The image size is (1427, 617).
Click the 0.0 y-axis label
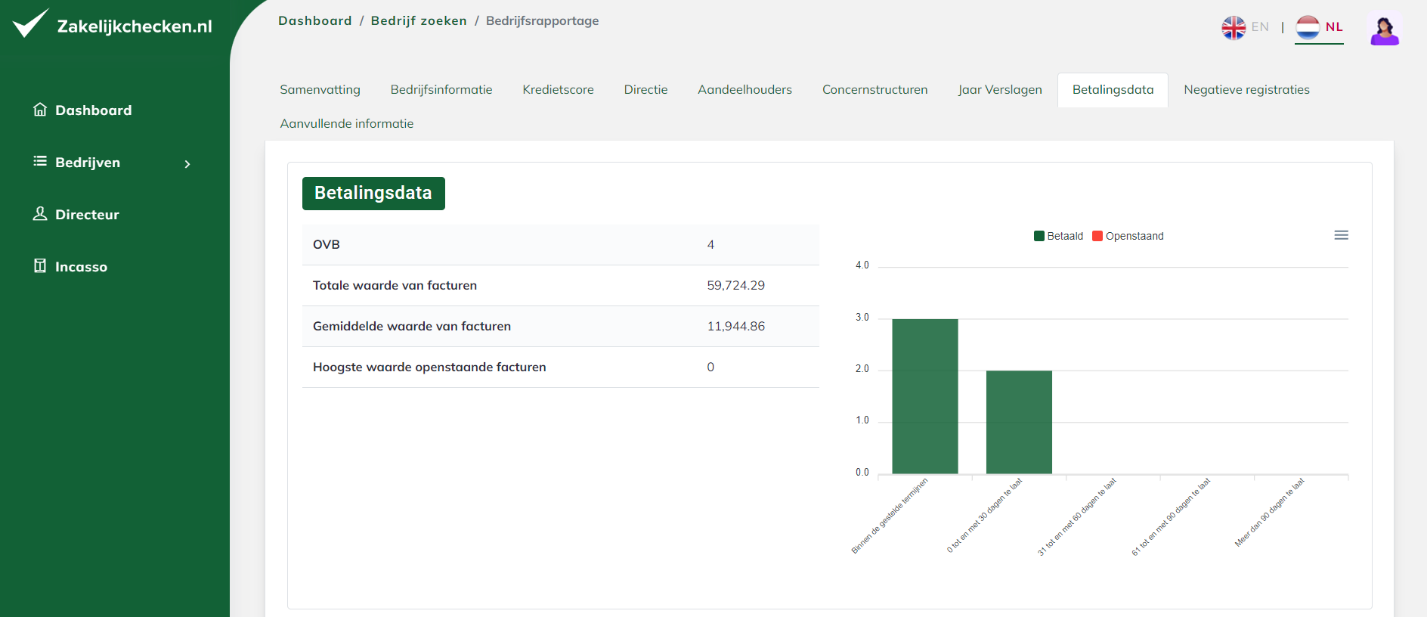(x=862, y=473)
